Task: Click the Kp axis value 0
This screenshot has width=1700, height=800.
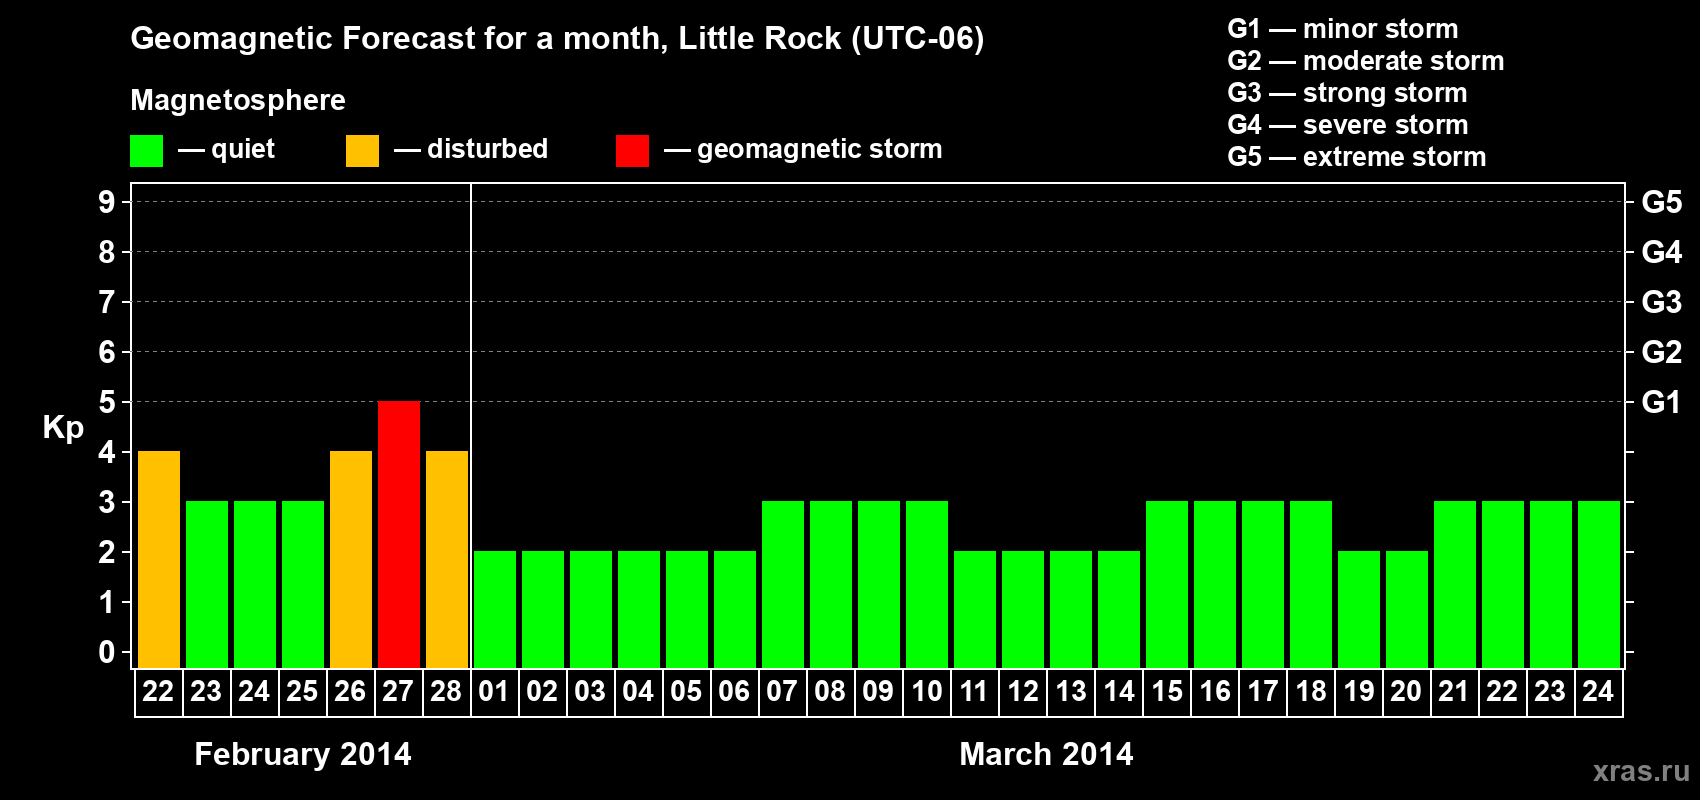Action: point(107,652)
